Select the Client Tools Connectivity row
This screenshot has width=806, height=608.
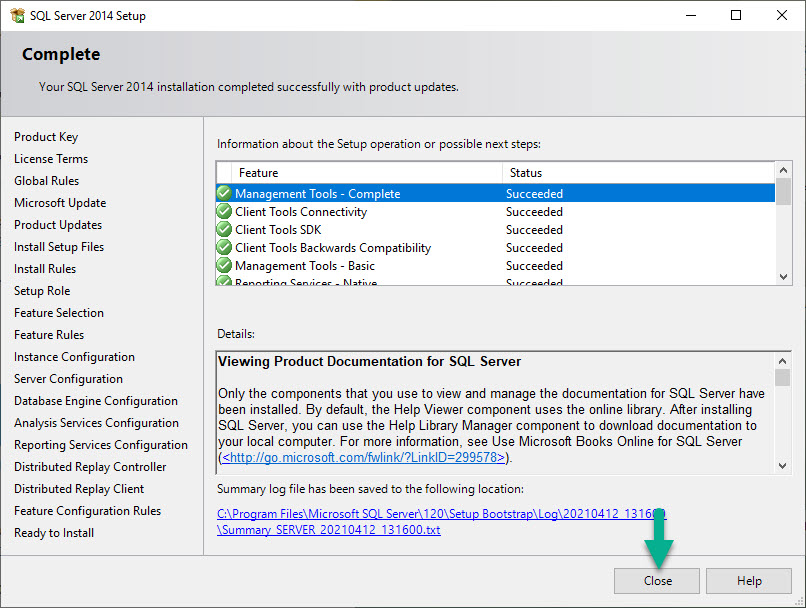click(496, 211)
